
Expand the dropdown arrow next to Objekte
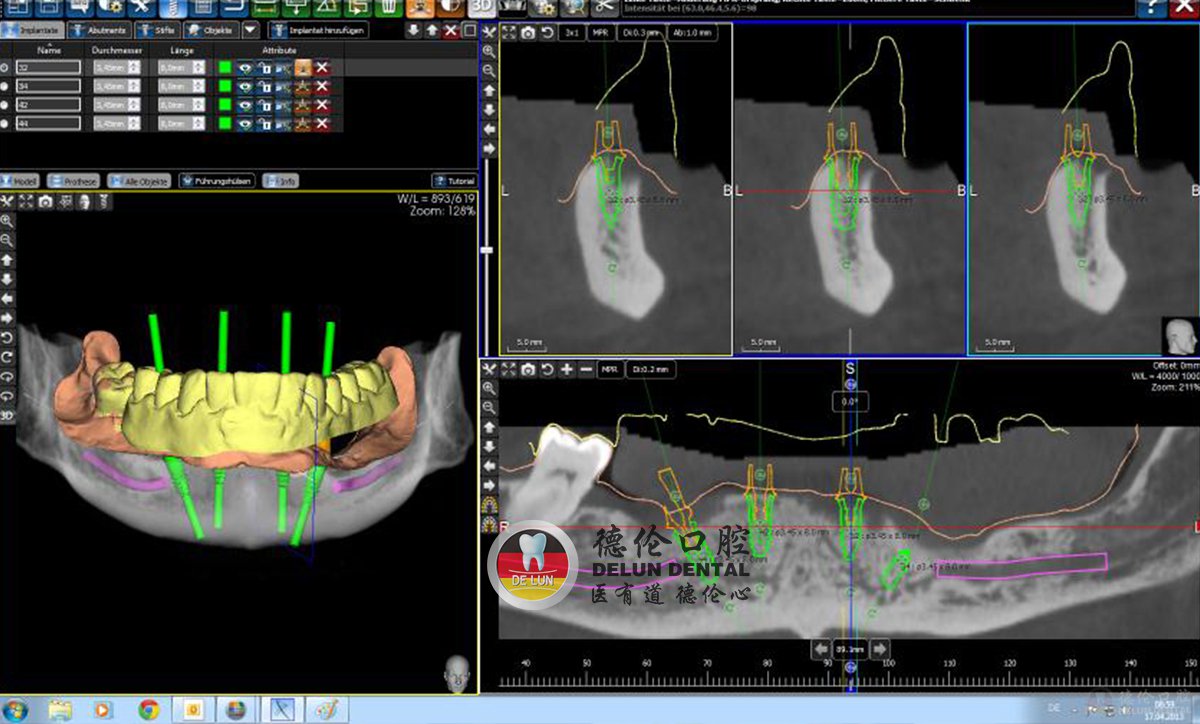pyautogui.click(x=250, y=30)
